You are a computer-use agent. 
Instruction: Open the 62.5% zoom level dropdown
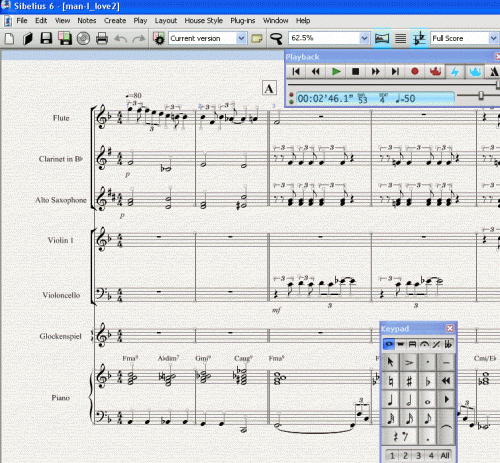tap(364, 38)
